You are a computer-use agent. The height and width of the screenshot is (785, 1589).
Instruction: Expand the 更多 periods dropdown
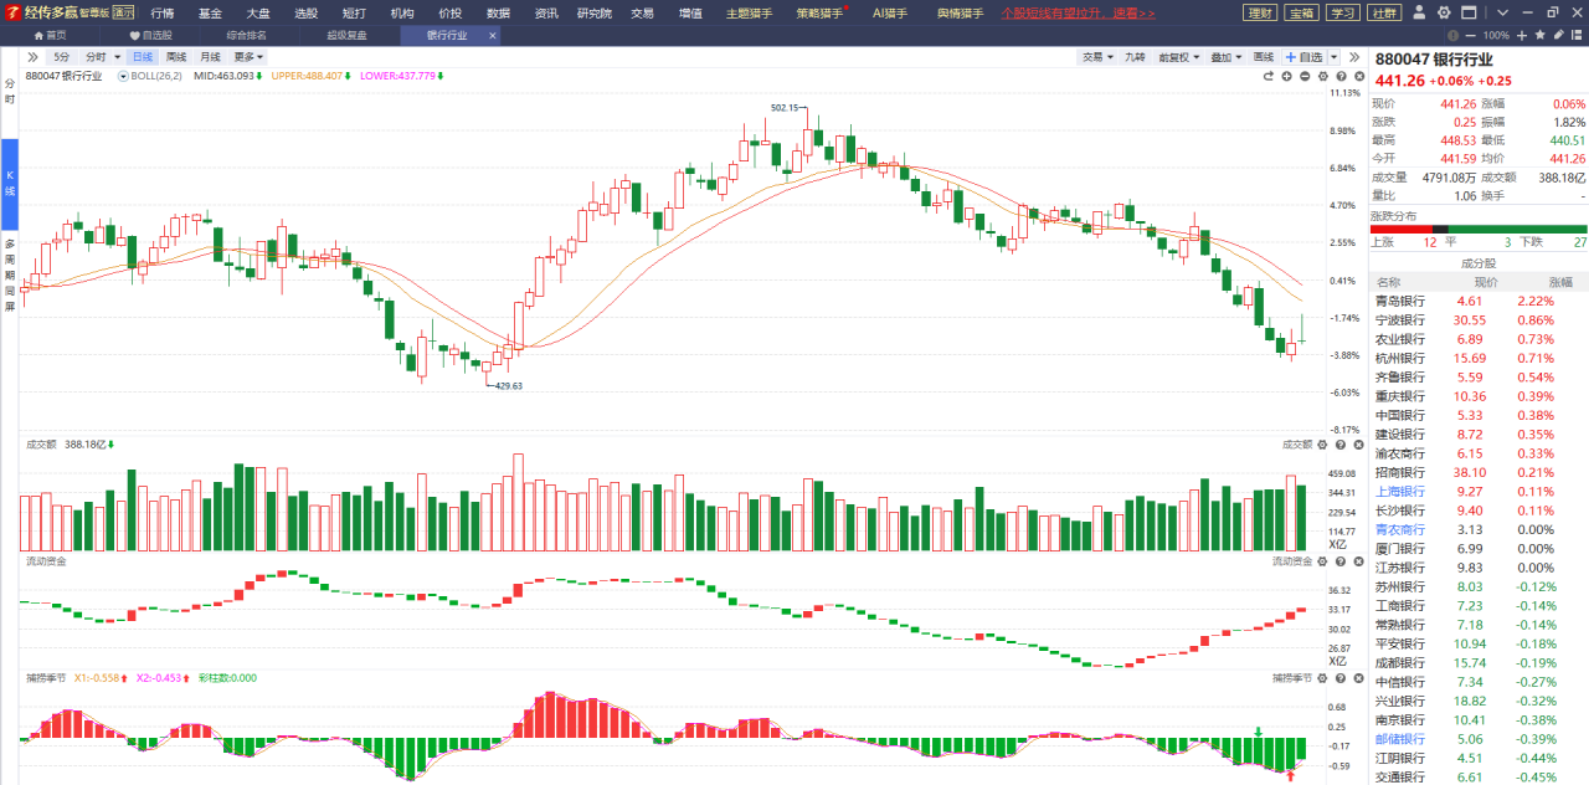point(248,57)
